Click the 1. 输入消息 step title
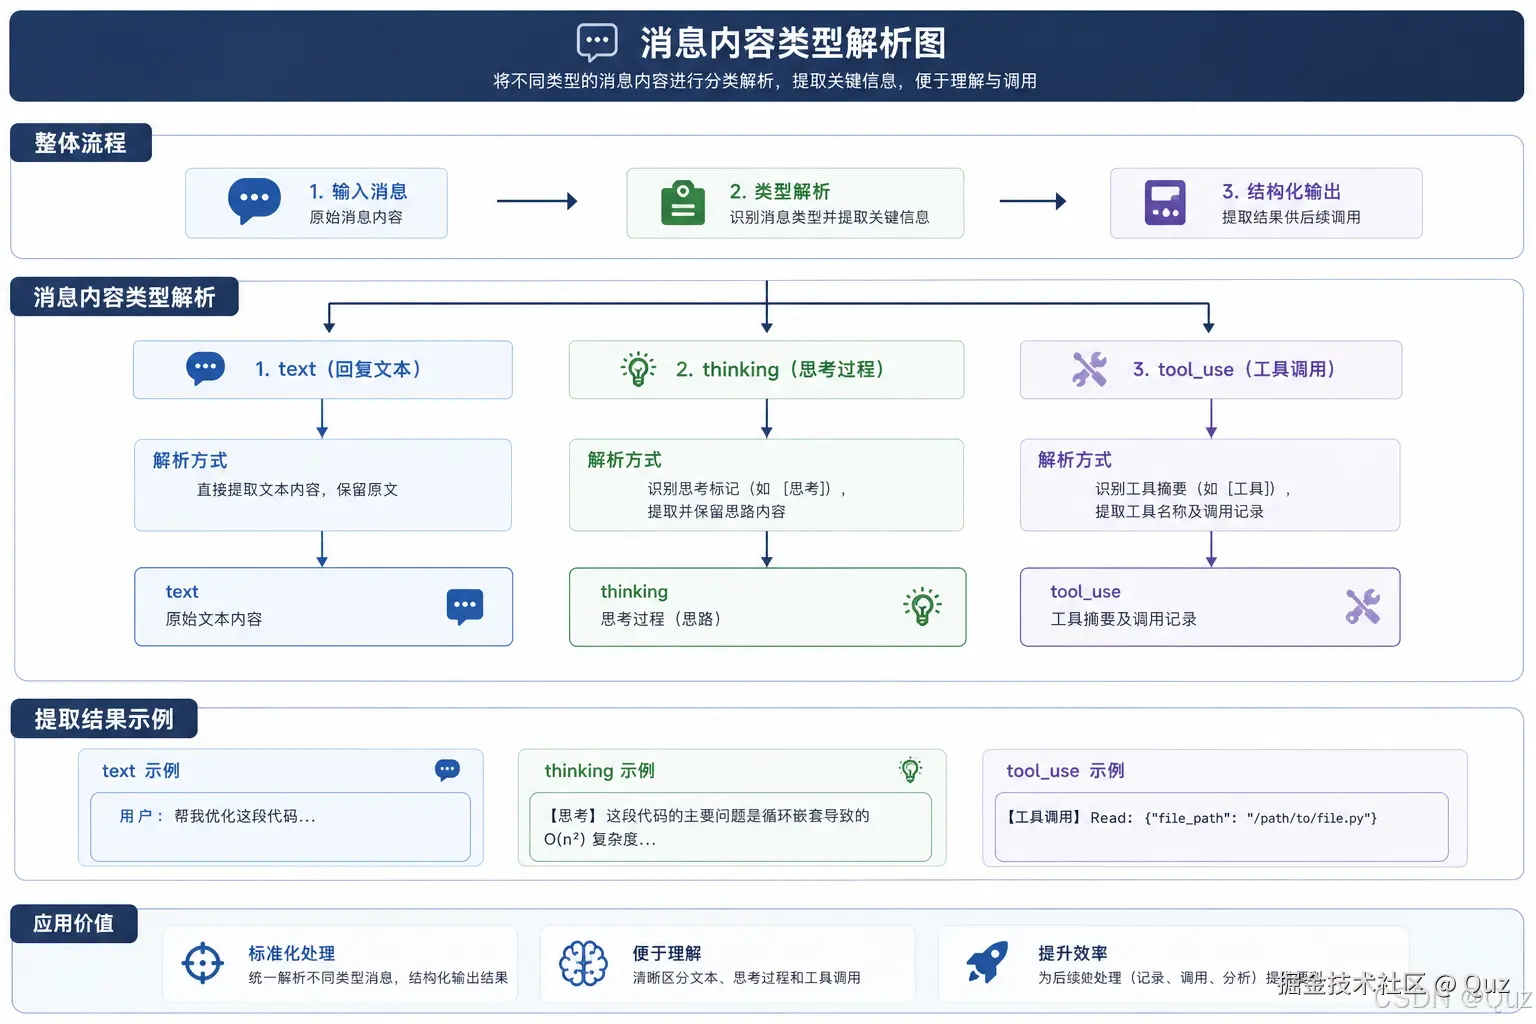This screenshot has width=1536, height=1024. point(358,191)
